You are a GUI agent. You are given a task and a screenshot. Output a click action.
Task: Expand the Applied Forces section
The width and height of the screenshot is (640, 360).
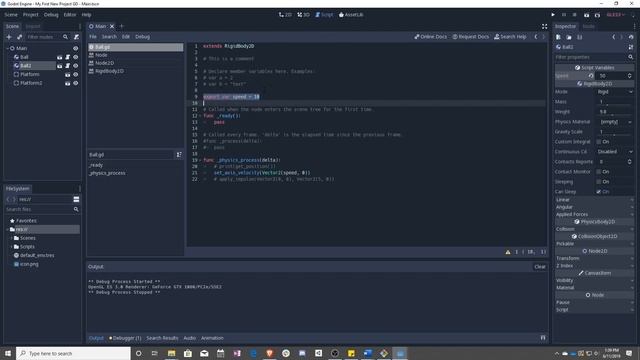click(x=594, y=214)
